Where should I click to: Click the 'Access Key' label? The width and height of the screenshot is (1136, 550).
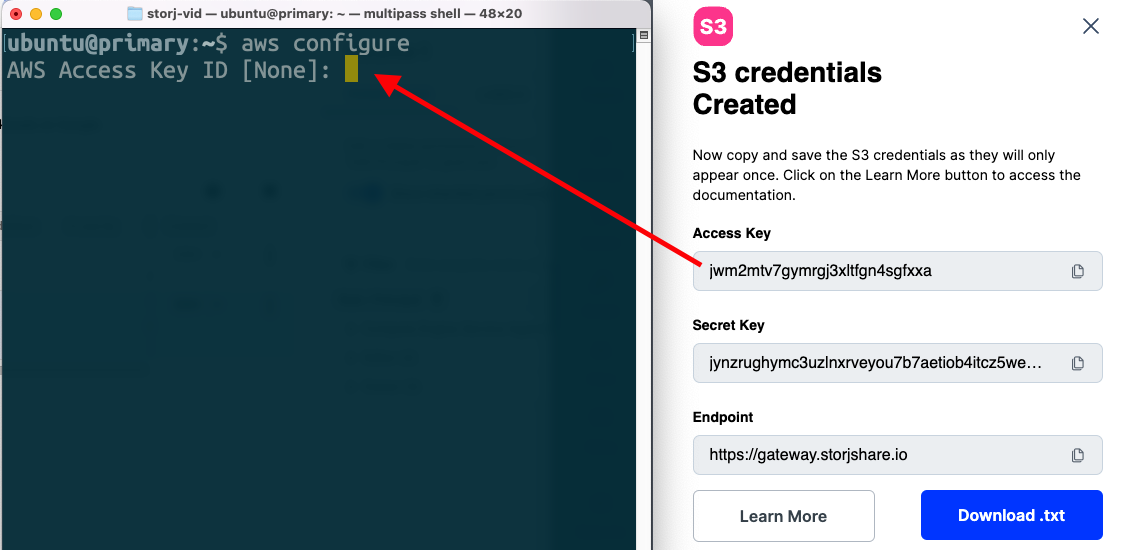(x=732, y=233)
